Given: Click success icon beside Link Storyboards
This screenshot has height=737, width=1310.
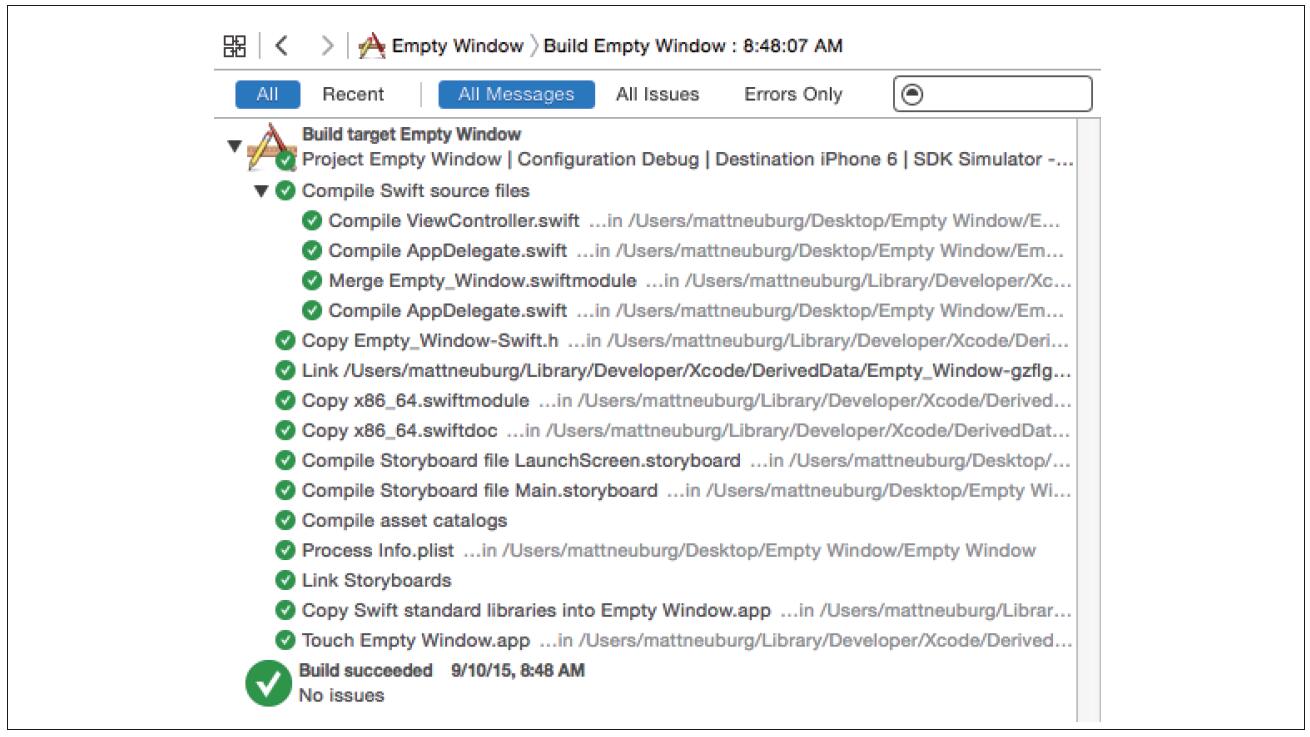Looking at the screenshot, I should pyautogui.click(x=285, y=581).
